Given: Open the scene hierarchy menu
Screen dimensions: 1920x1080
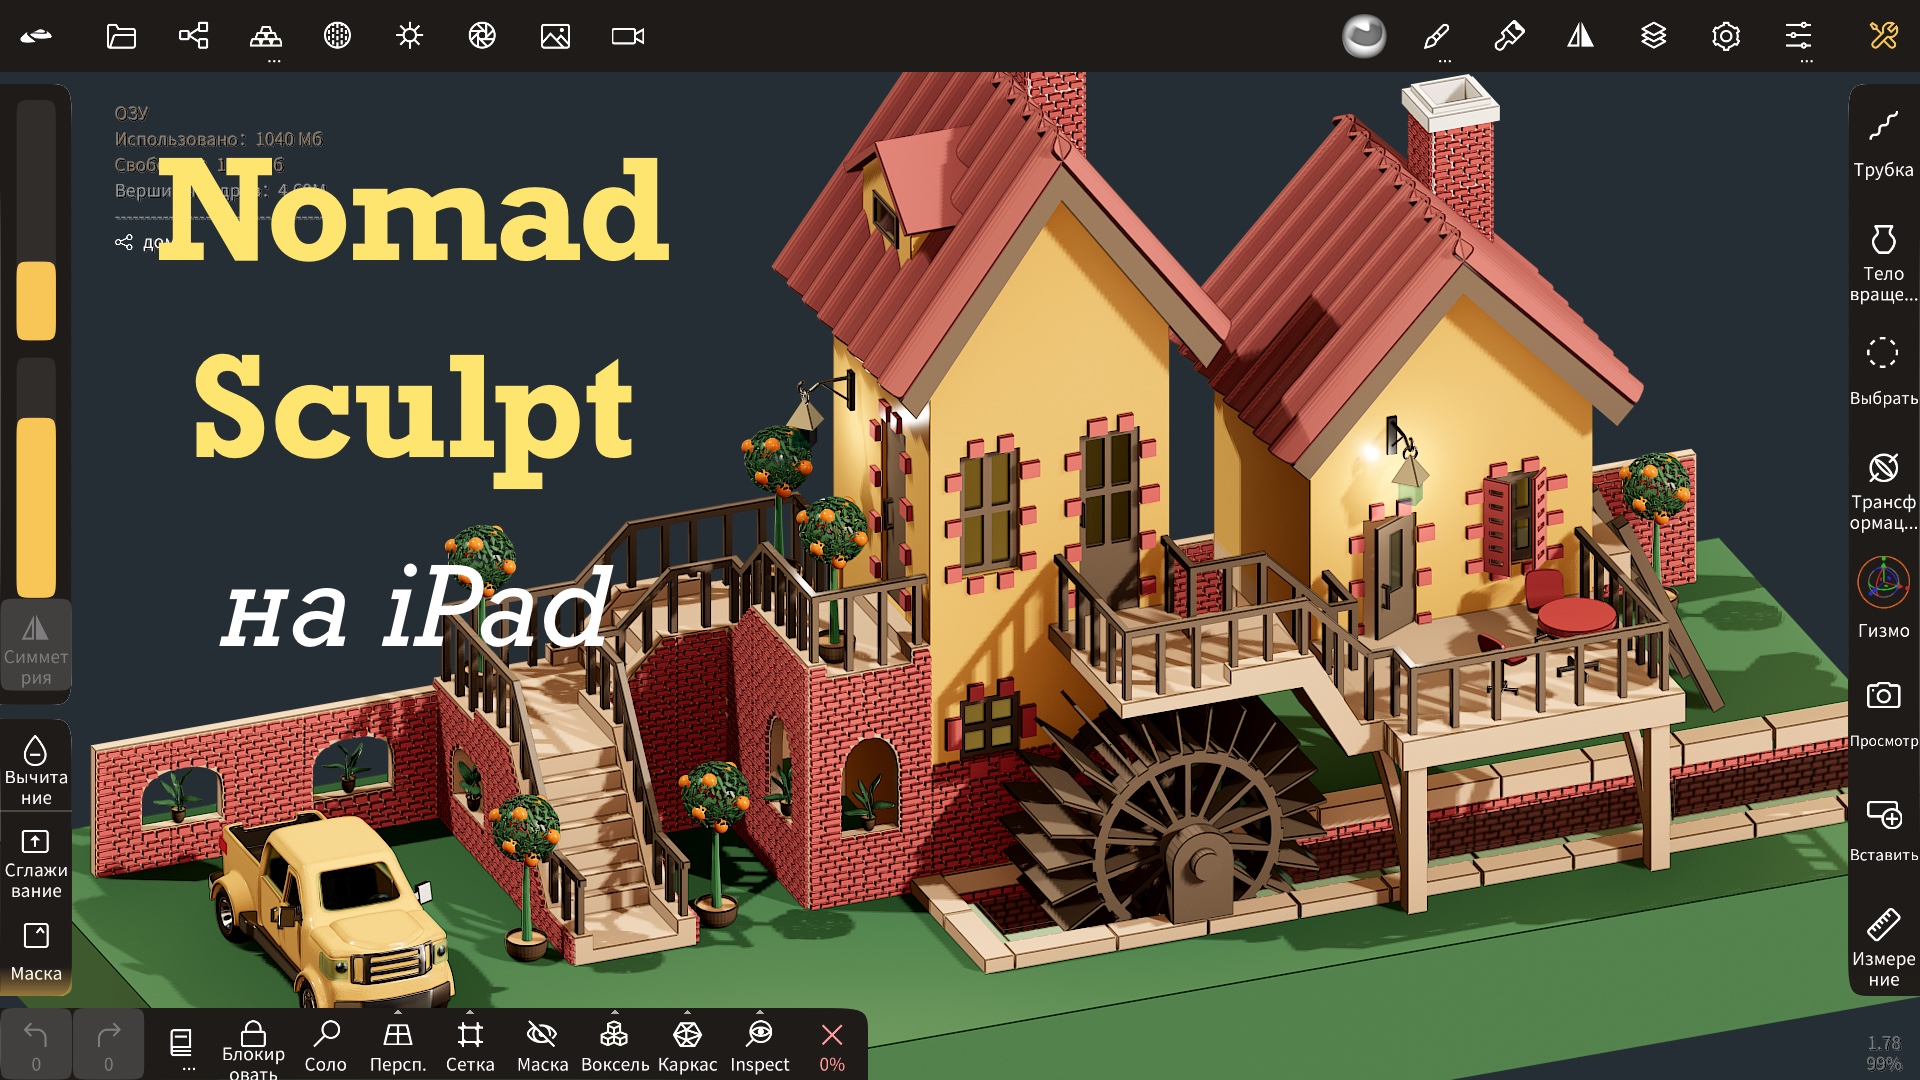Looking at the screenshot, I should (x=193, y=37).
